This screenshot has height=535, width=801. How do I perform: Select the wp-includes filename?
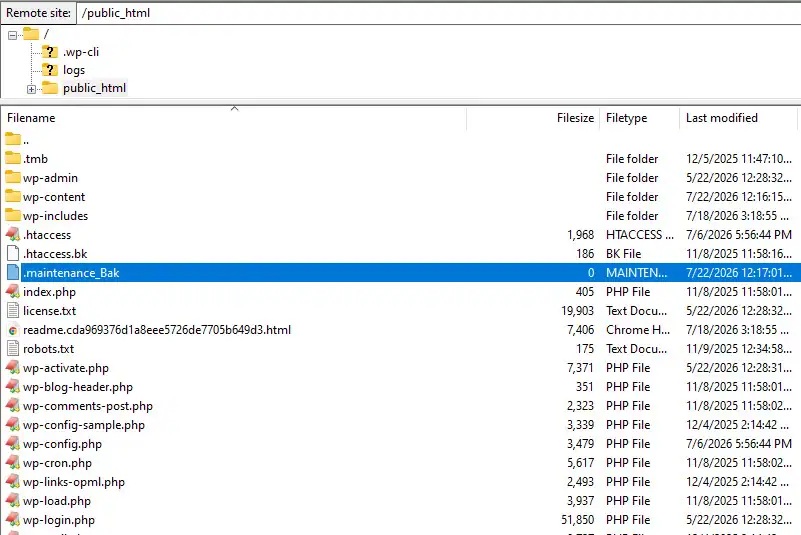(55, 216)
